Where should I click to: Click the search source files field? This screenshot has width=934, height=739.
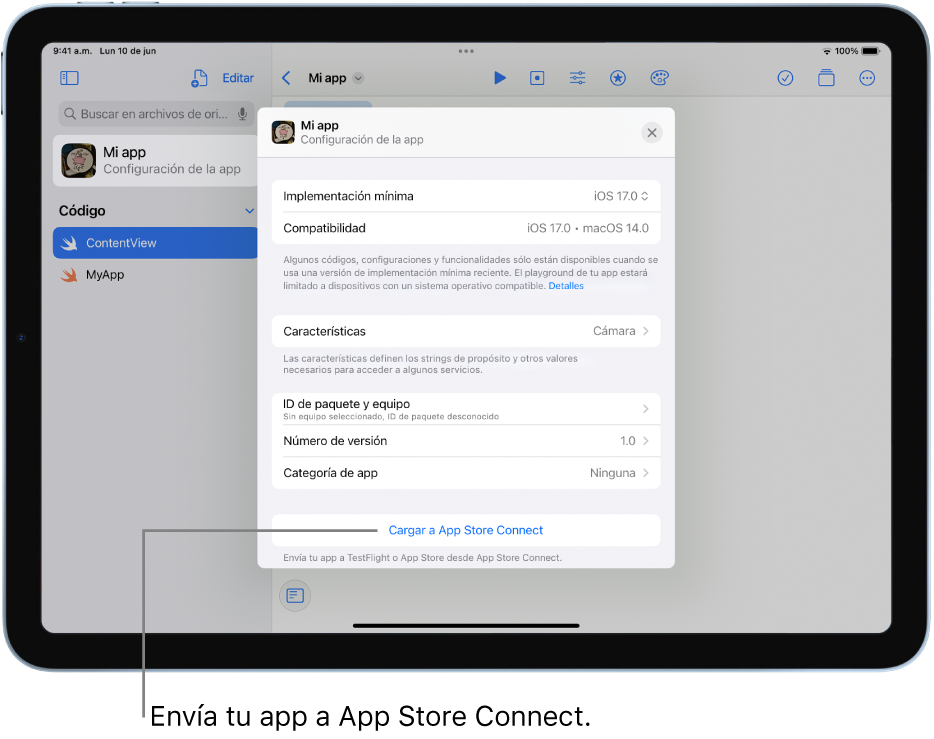156,114
